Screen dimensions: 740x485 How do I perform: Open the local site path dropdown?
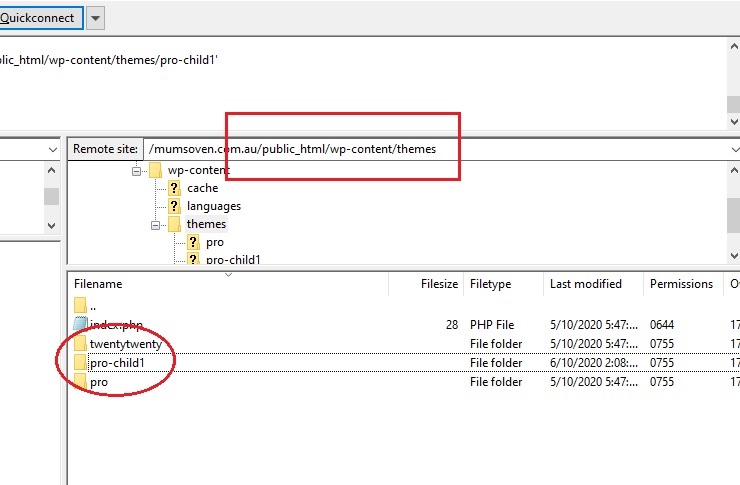(x=52, y=150)
